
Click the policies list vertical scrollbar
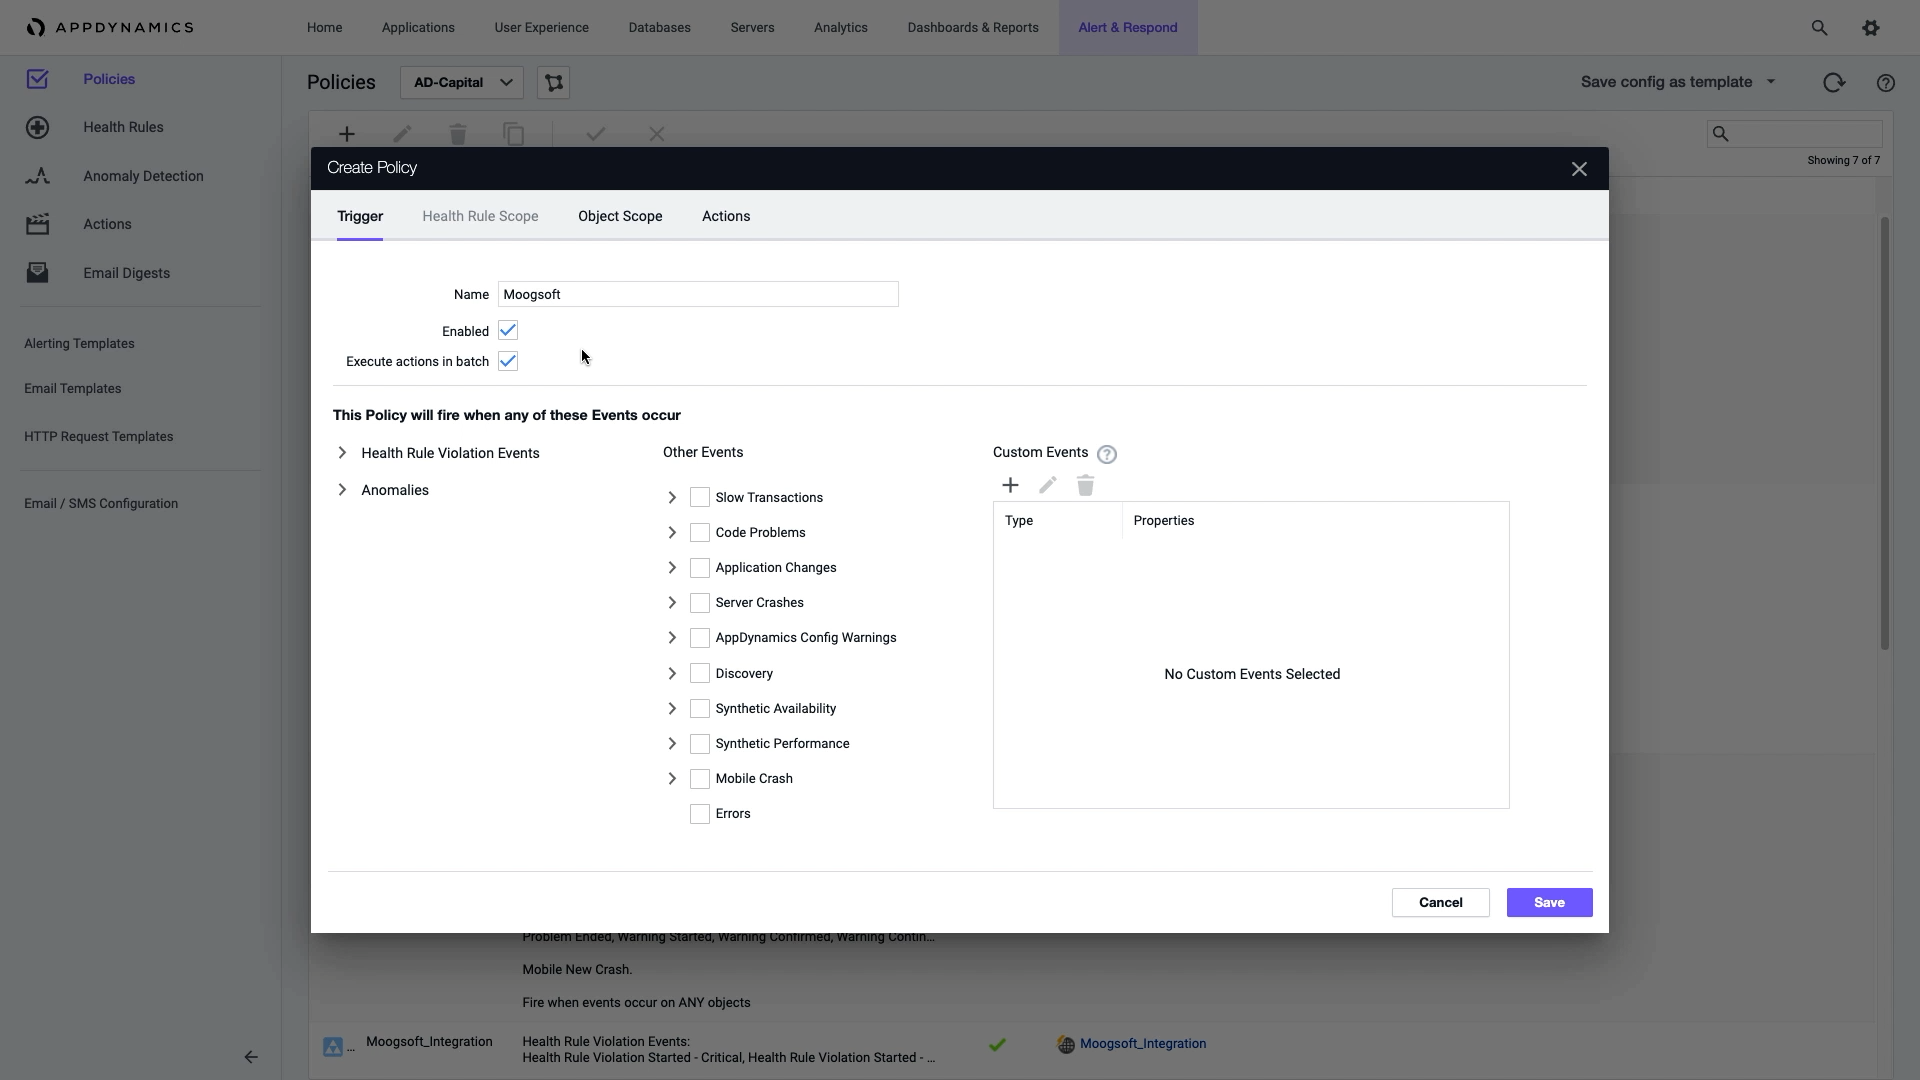1885,433
